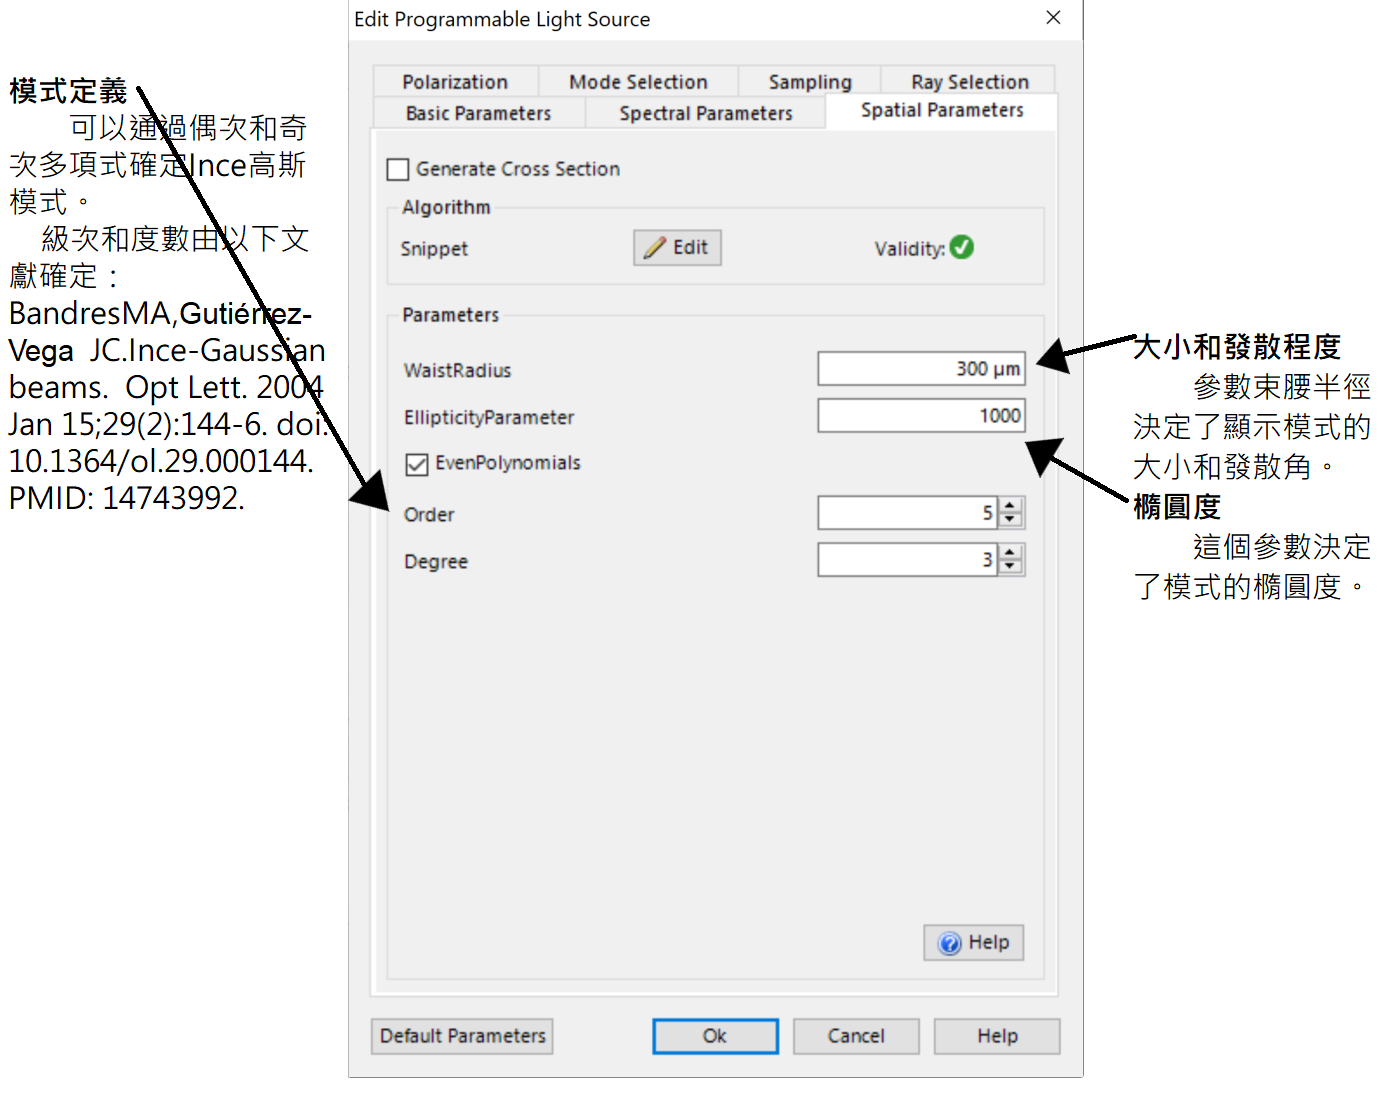Click the Order label text
Viewport: 1398px width, 1108px height.
point(429,515)
